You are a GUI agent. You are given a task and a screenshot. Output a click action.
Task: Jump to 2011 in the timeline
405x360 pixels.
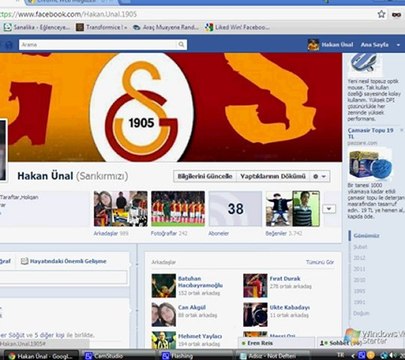(x=359, y=269)
